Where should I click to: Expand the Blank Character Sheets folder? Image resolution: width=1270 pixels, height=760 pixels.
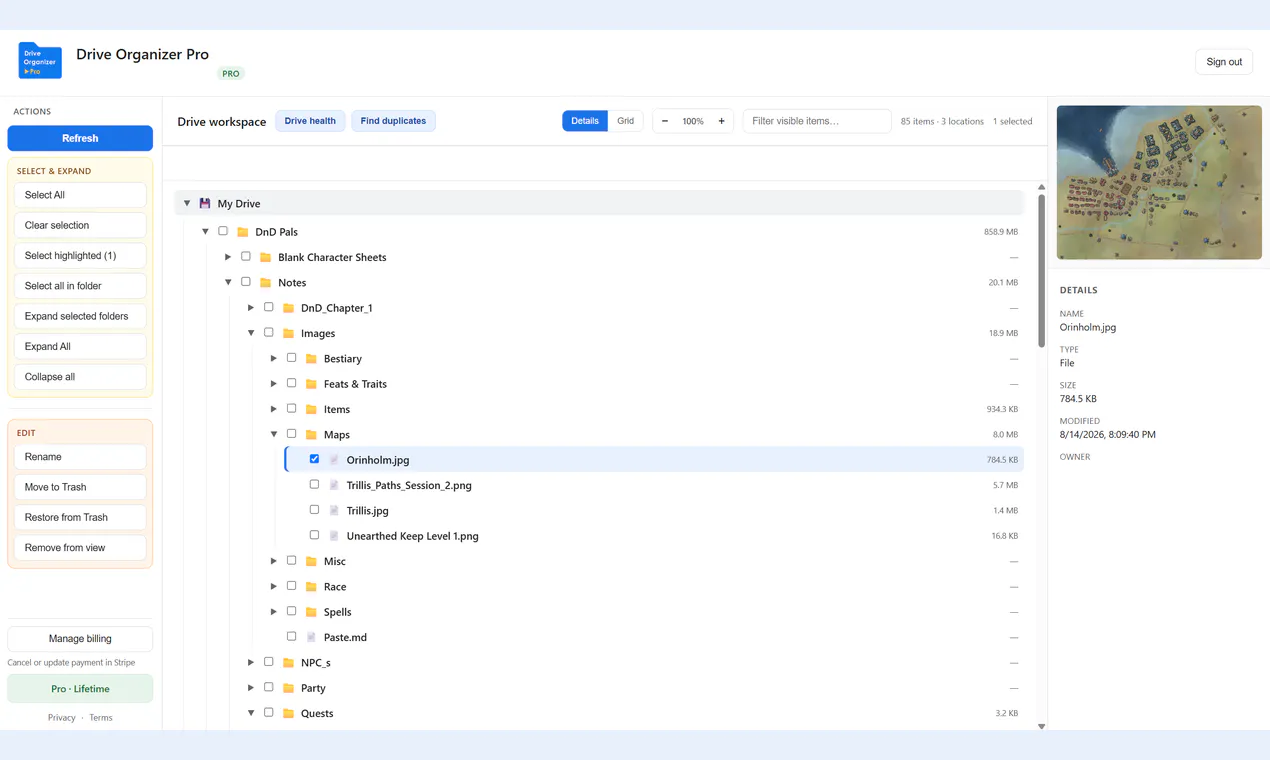[228, 257]
